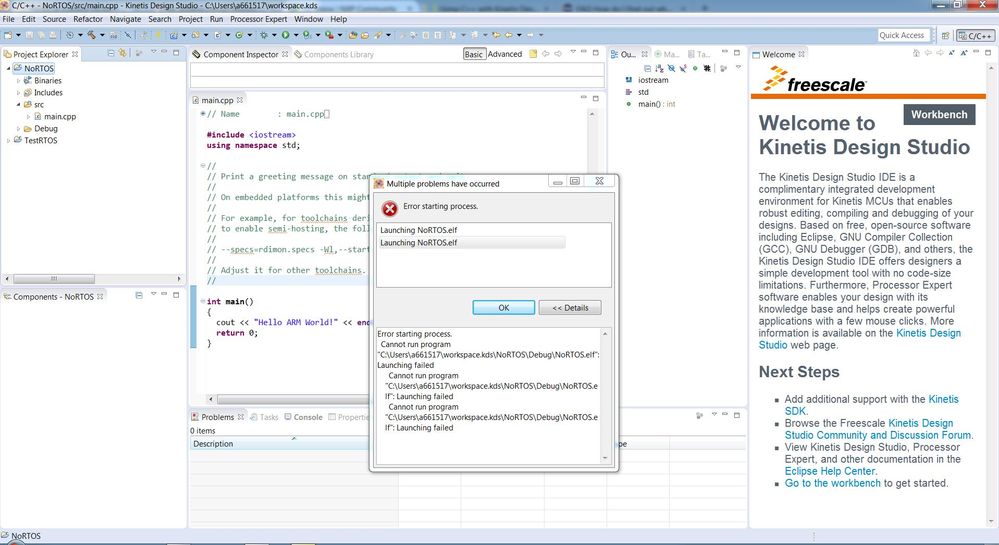Image resolution: width=999 pixels, height=545 pixels.
Task: Reduce font size in Welcome view
Action: pyautogui.click(x=952, y=54)
